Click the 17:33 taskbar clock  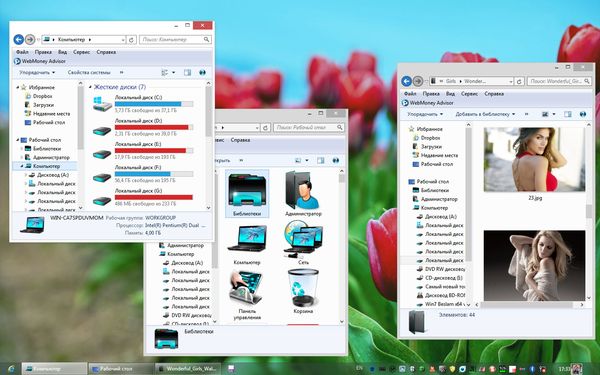(564, 369)
